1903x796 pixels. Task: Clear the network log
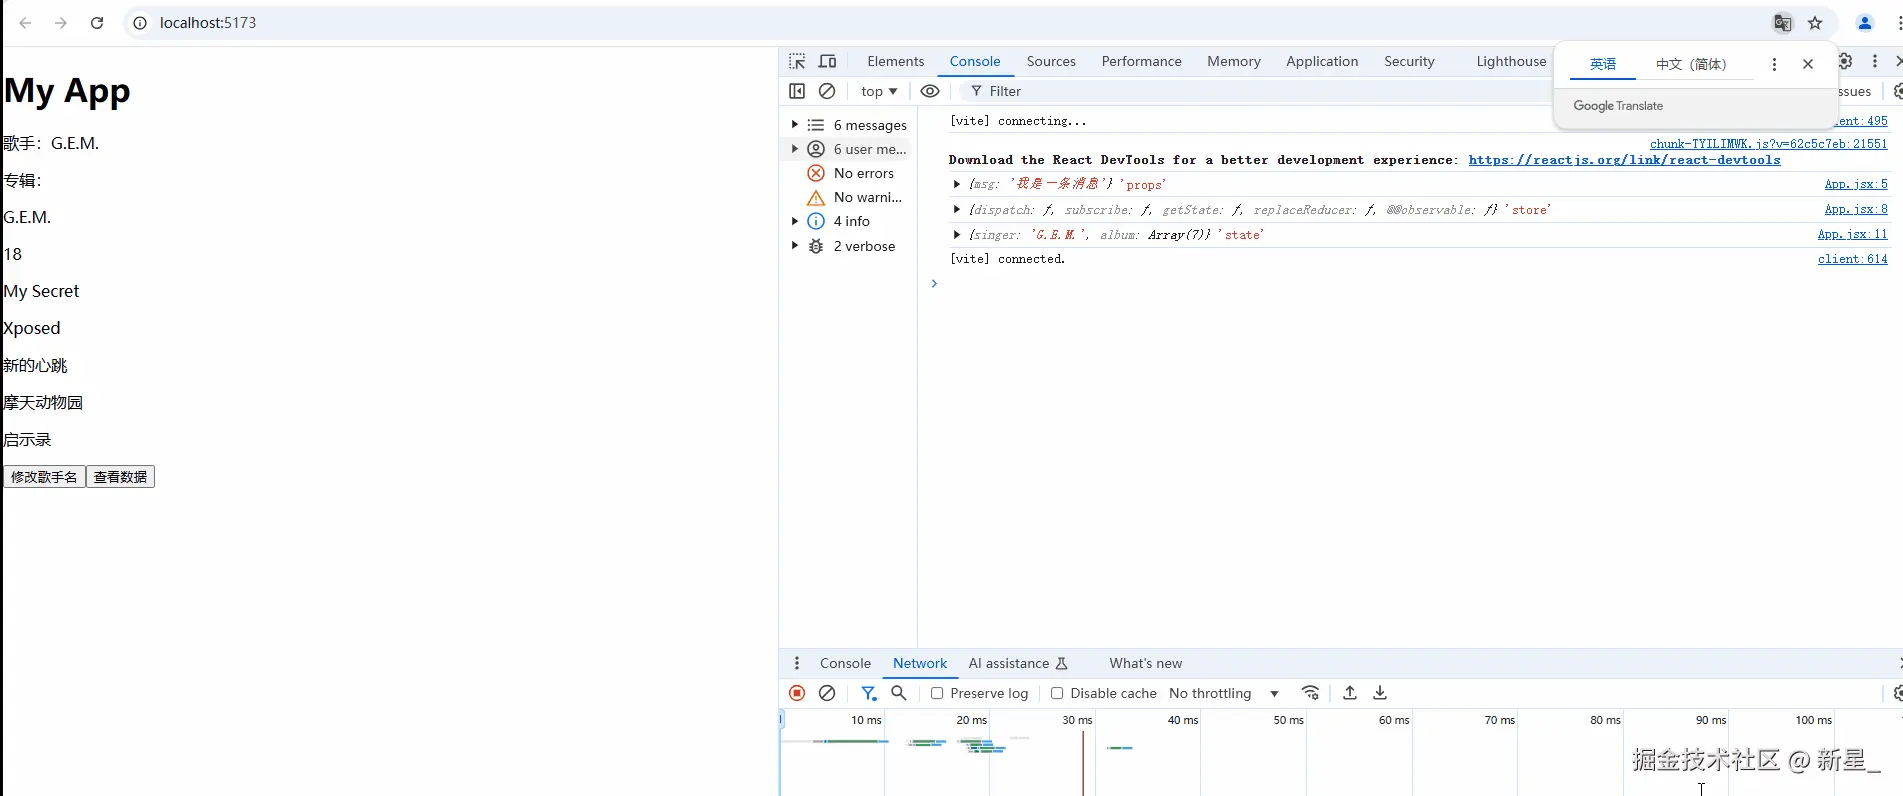tap(827, 693)
